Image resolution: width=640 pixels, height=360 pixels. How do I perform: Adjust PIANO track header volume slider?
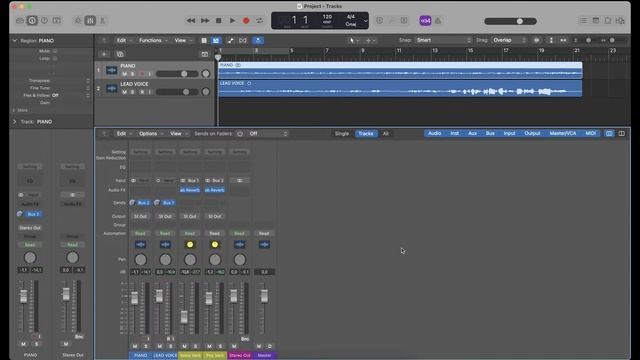click(x=177, y=74)
